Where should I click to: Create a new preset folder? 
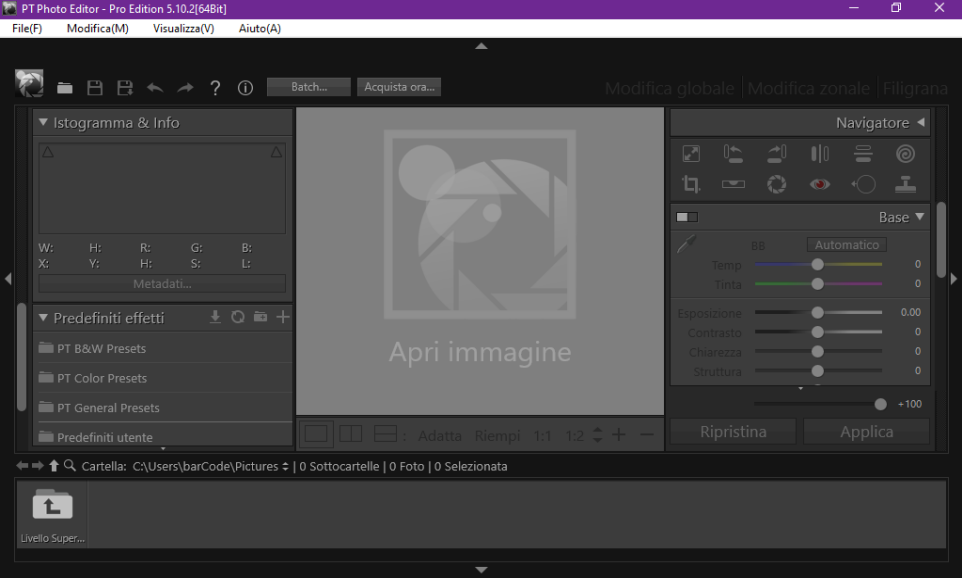tap(261, 317)
